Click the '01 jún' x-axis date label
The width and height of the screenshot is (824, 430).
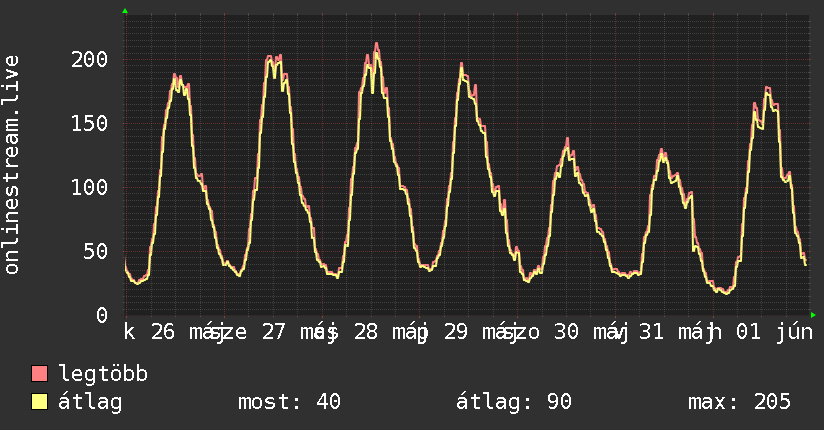coord(774,332)
